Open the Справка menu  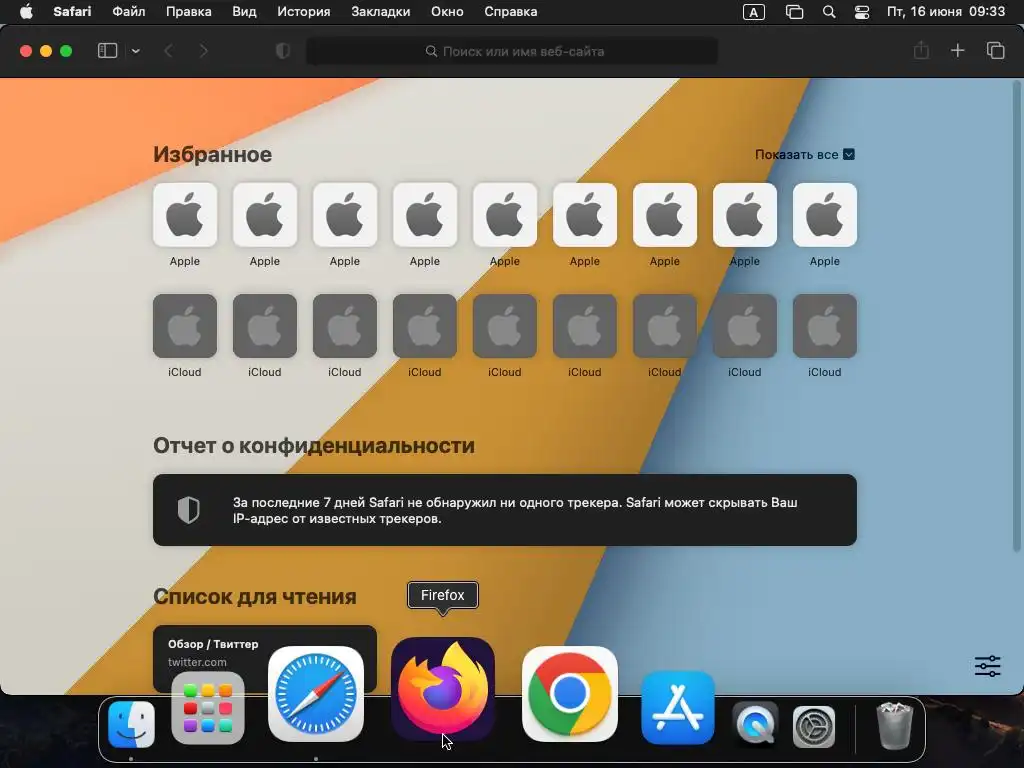(x=511, y=12)
